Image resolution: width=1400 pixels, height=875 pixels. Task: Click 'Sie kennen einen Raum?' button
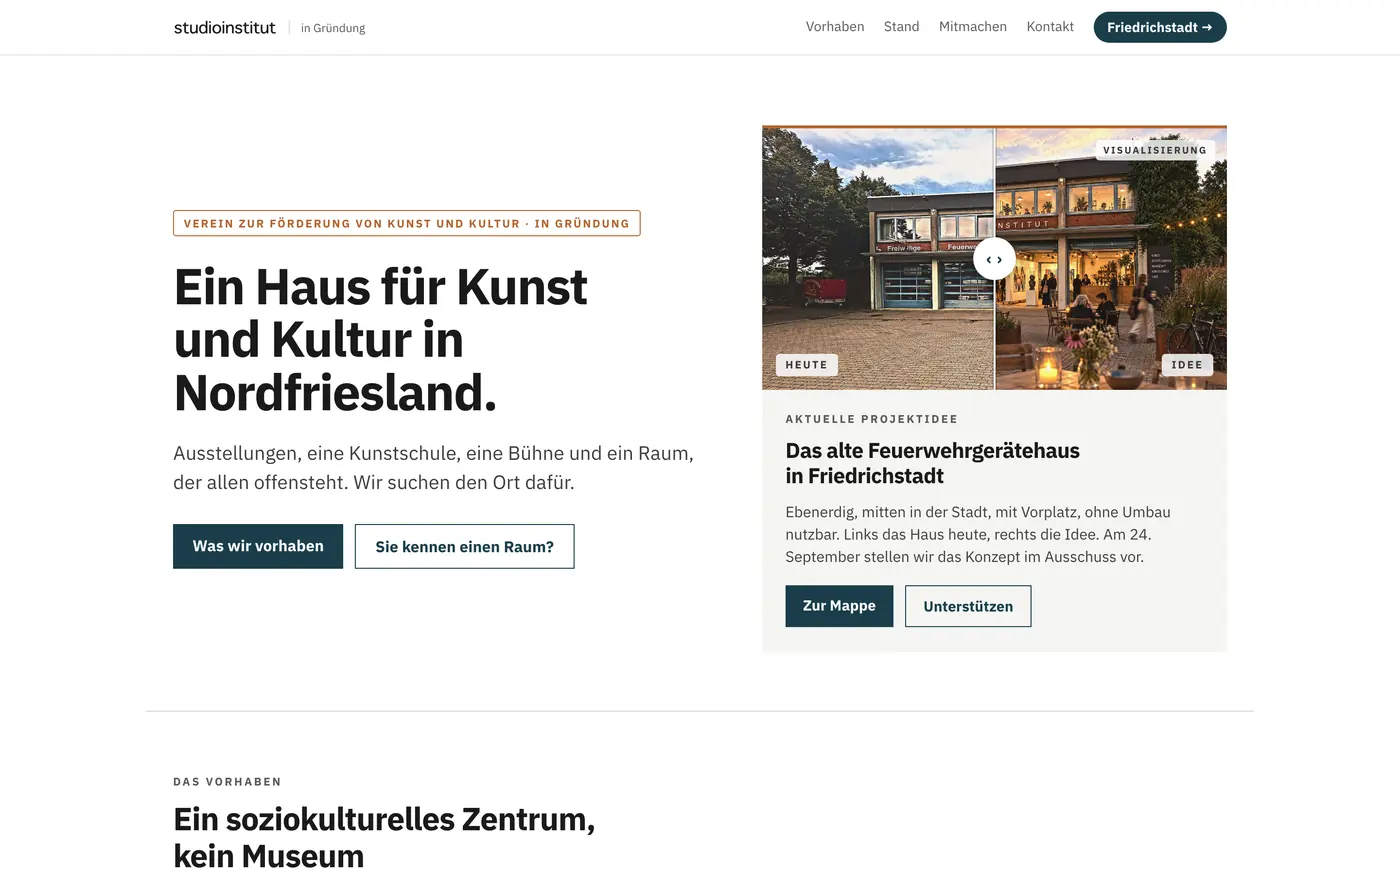(465, 546)
